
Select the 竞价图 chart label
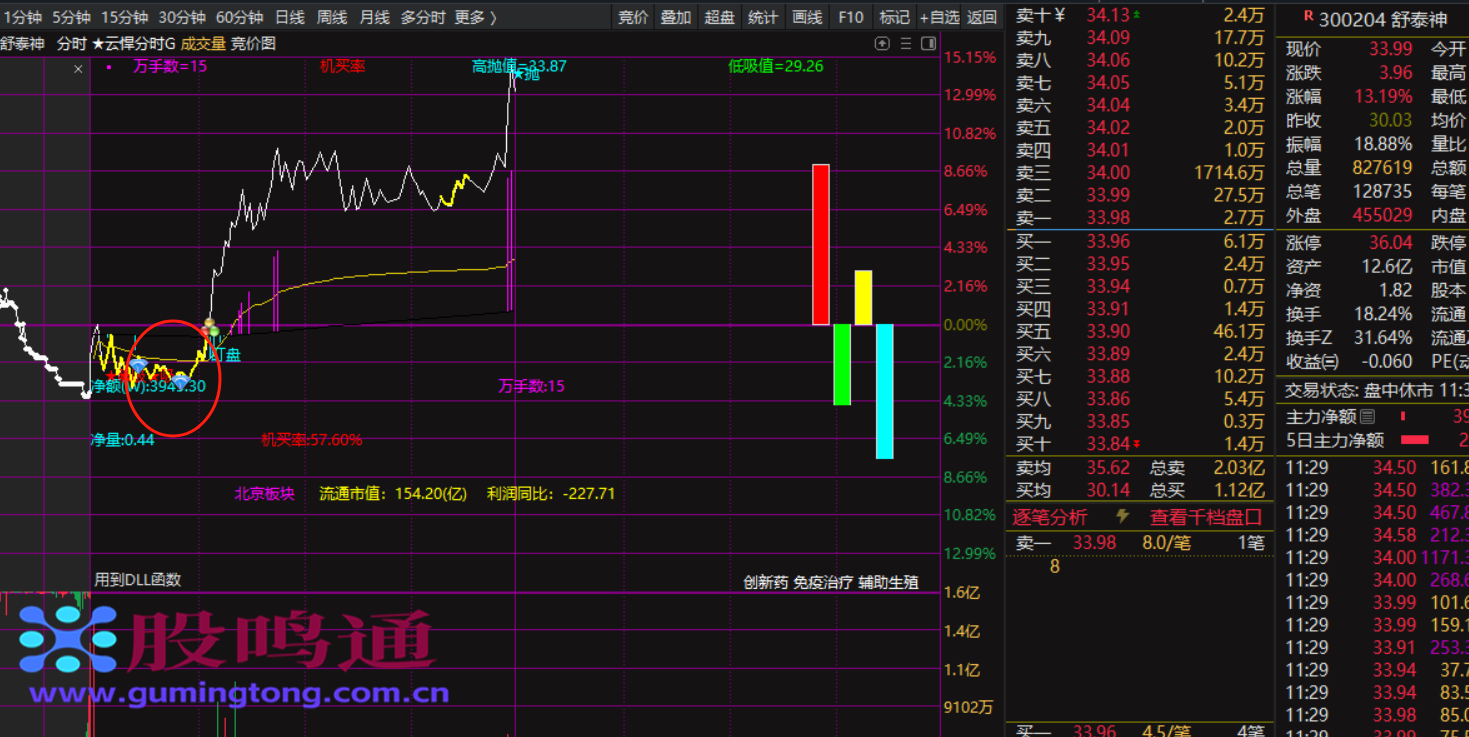(253, 43)
